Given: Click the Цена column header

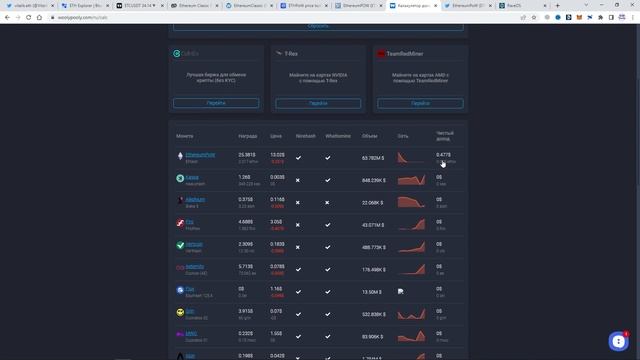Looking at the screenshot, I should pos(276,136).
